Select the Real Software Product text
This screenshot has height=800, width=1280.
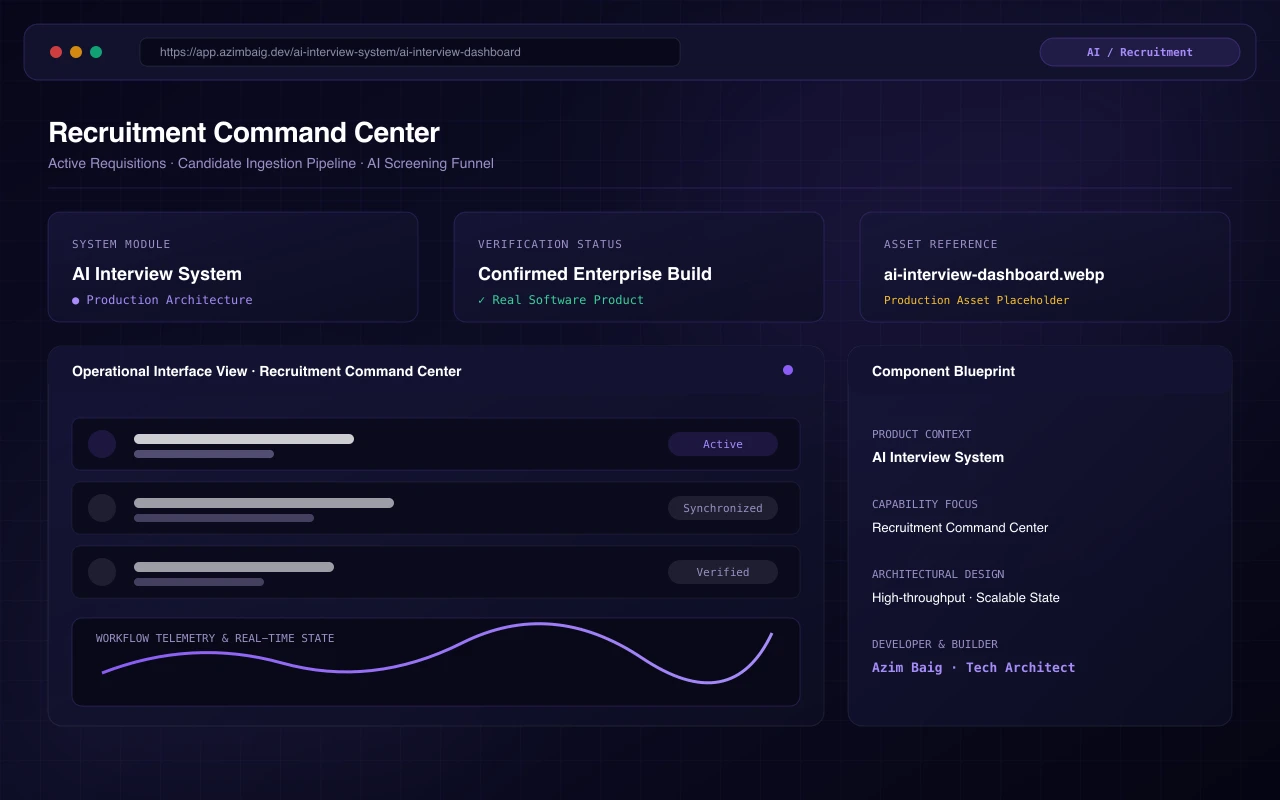pyautogui.click(x=568, y=300)
